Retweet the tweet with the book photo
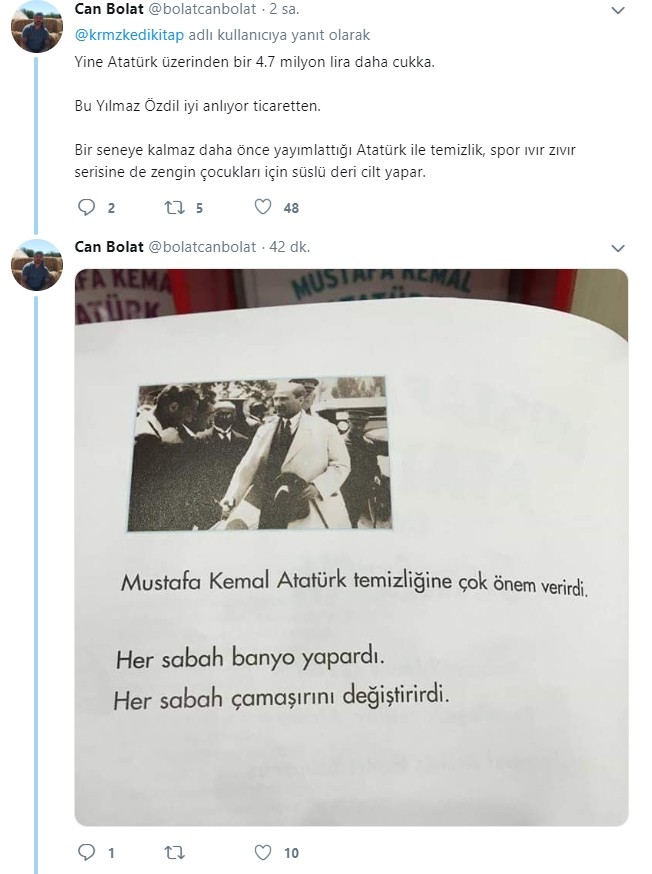Viewport: 652px width, 874px height. [174, 852]
